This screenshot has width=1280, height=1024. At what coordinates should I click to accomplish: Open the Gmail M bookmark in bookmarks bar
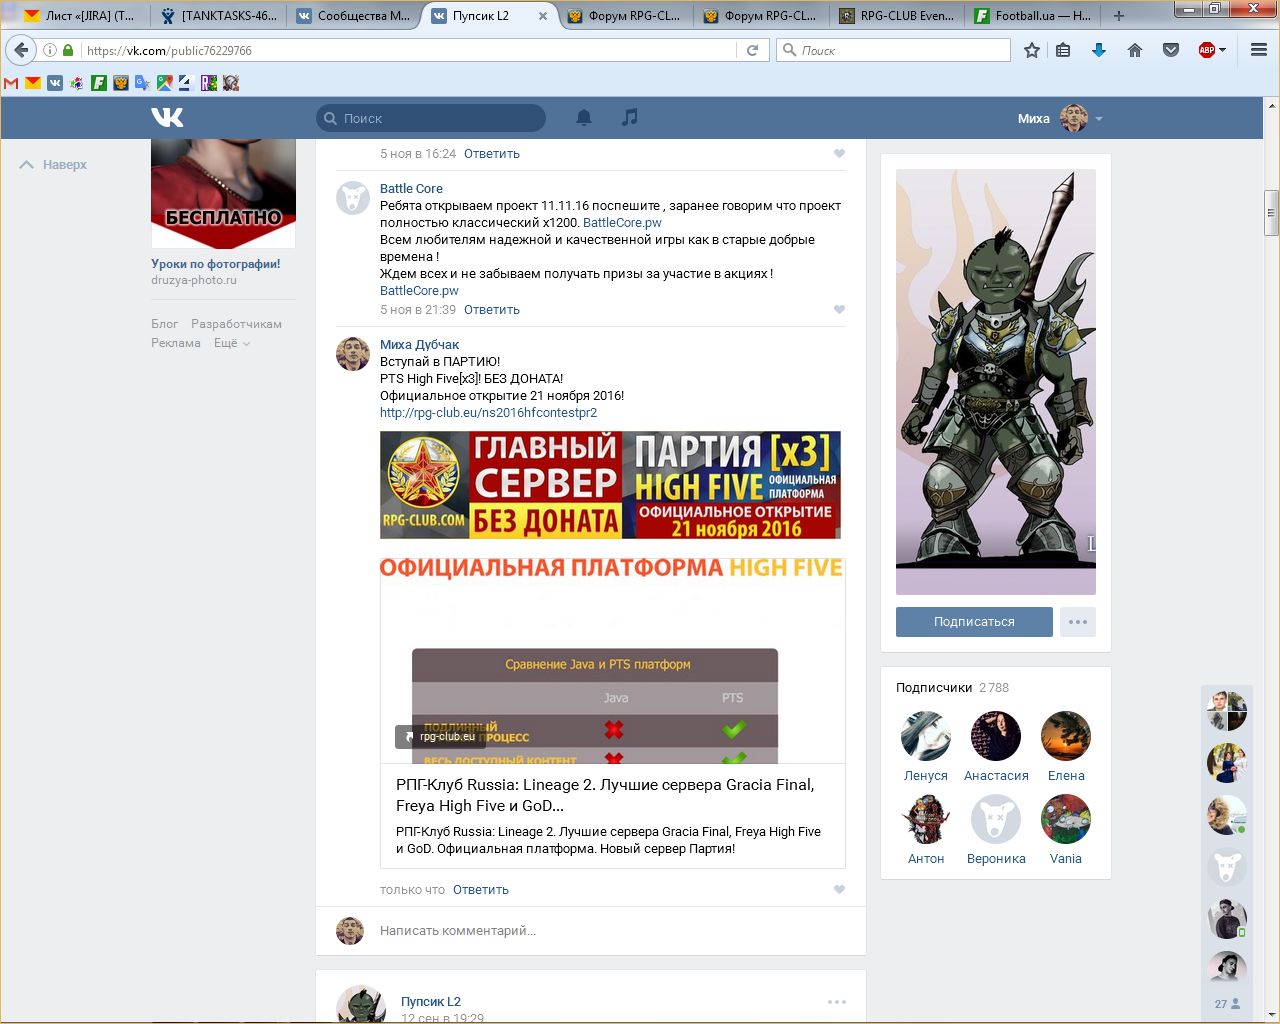point(12,83)
